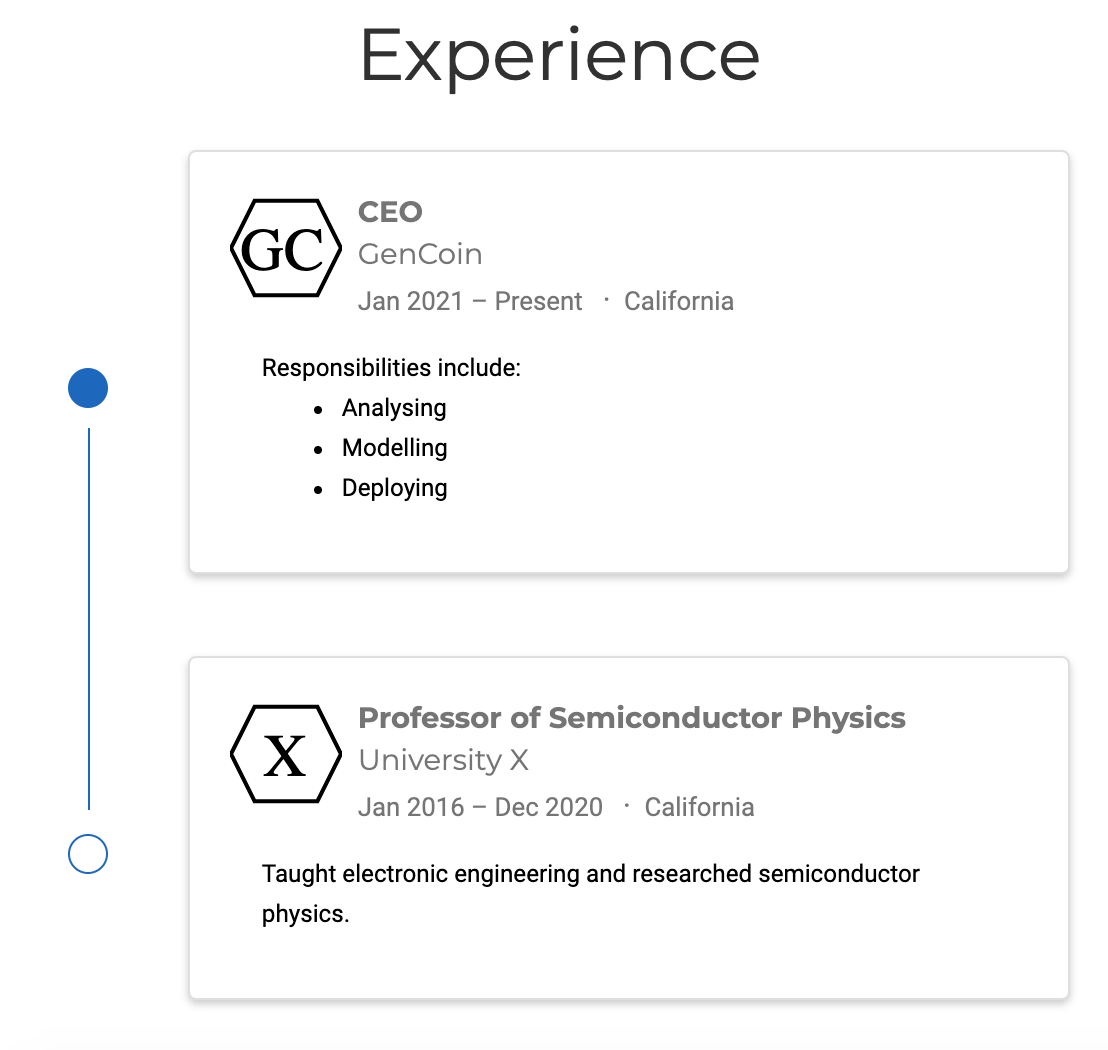Click the CEO job title
This screenshot has width=1108, height=1050.
pyautogui.click(x=390, y=212)
